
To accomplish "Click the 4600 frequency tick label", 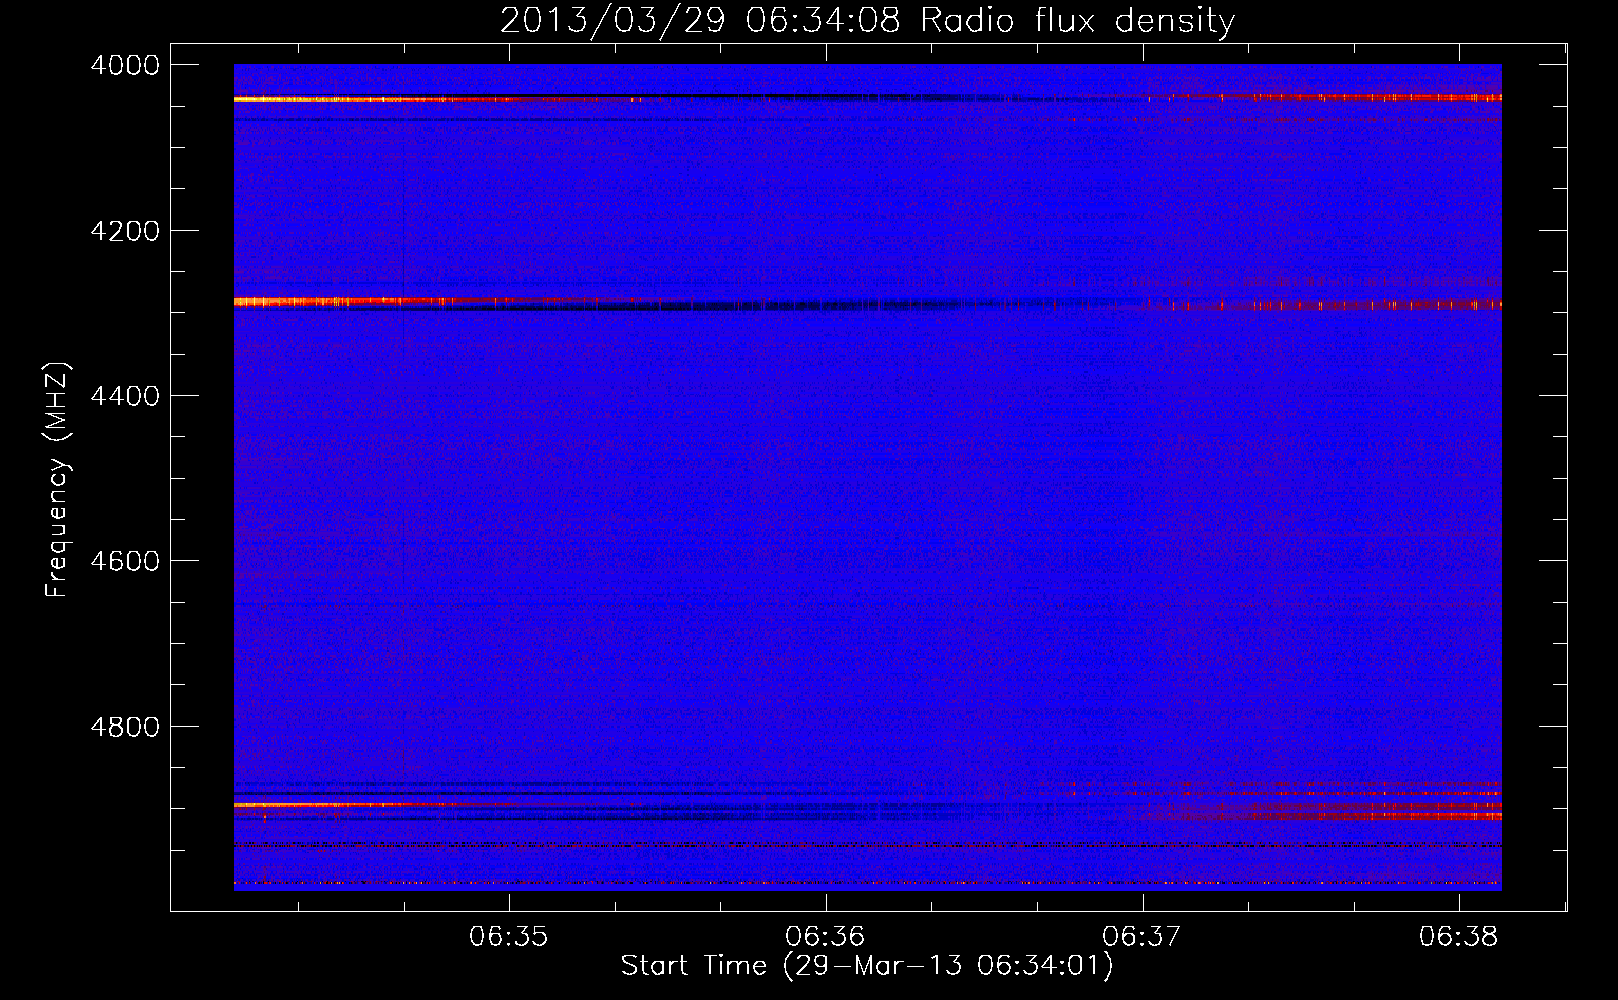I will tap(125, 561).
